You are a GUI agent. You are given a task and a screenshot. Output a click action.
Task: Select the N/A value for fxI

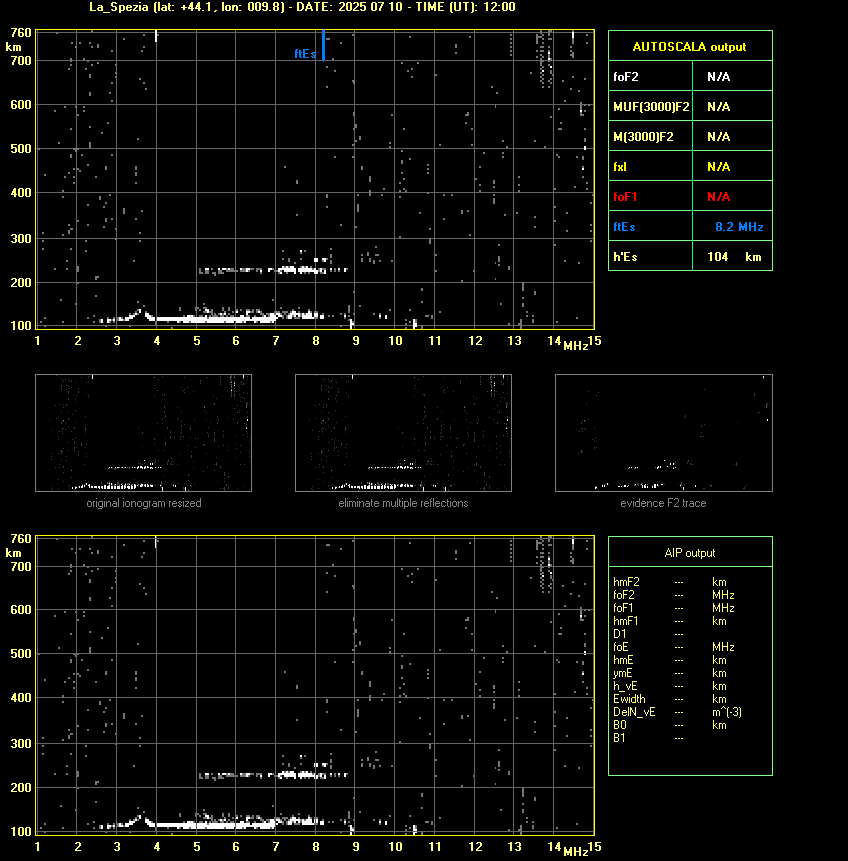tap(718, 167)
